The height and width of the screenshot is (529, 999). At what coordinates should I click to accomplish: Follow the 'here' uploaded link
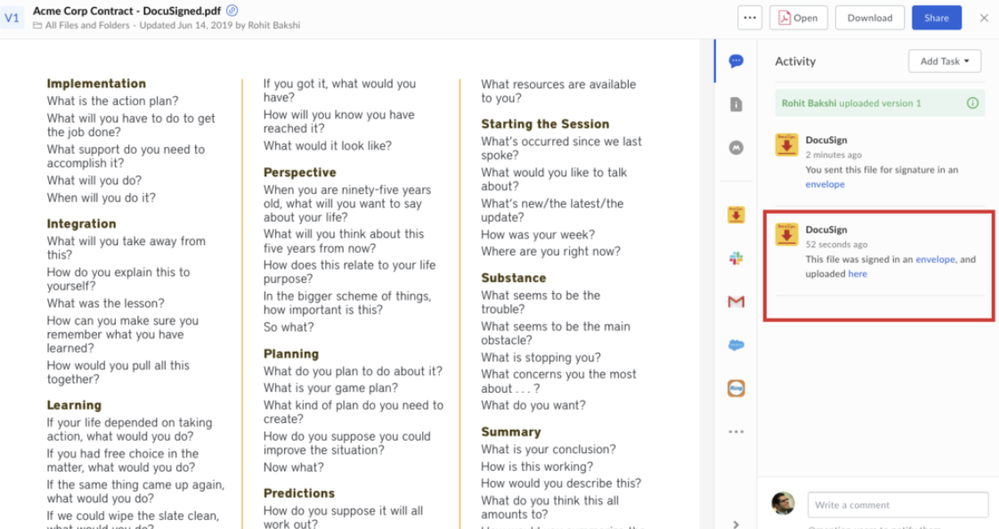[857, 274]
